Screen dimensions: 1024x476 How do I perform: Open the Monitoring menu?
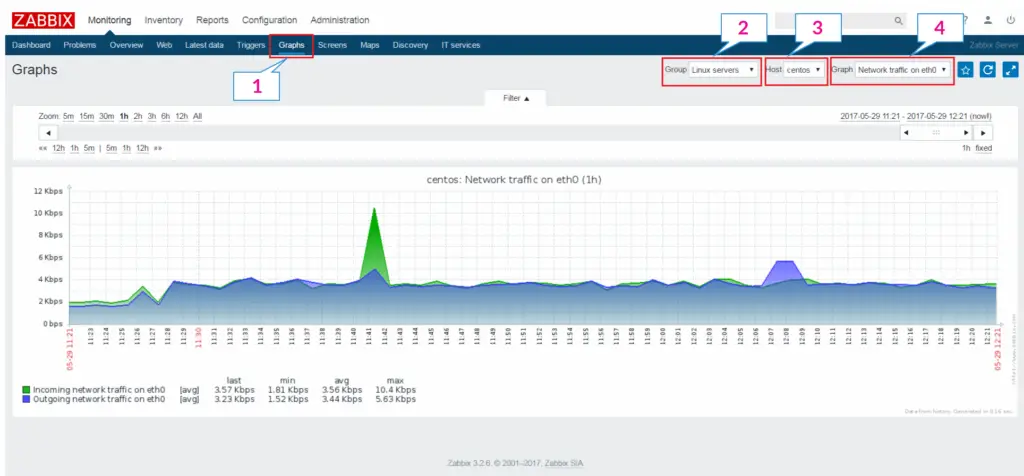click(x=109, y=20)
